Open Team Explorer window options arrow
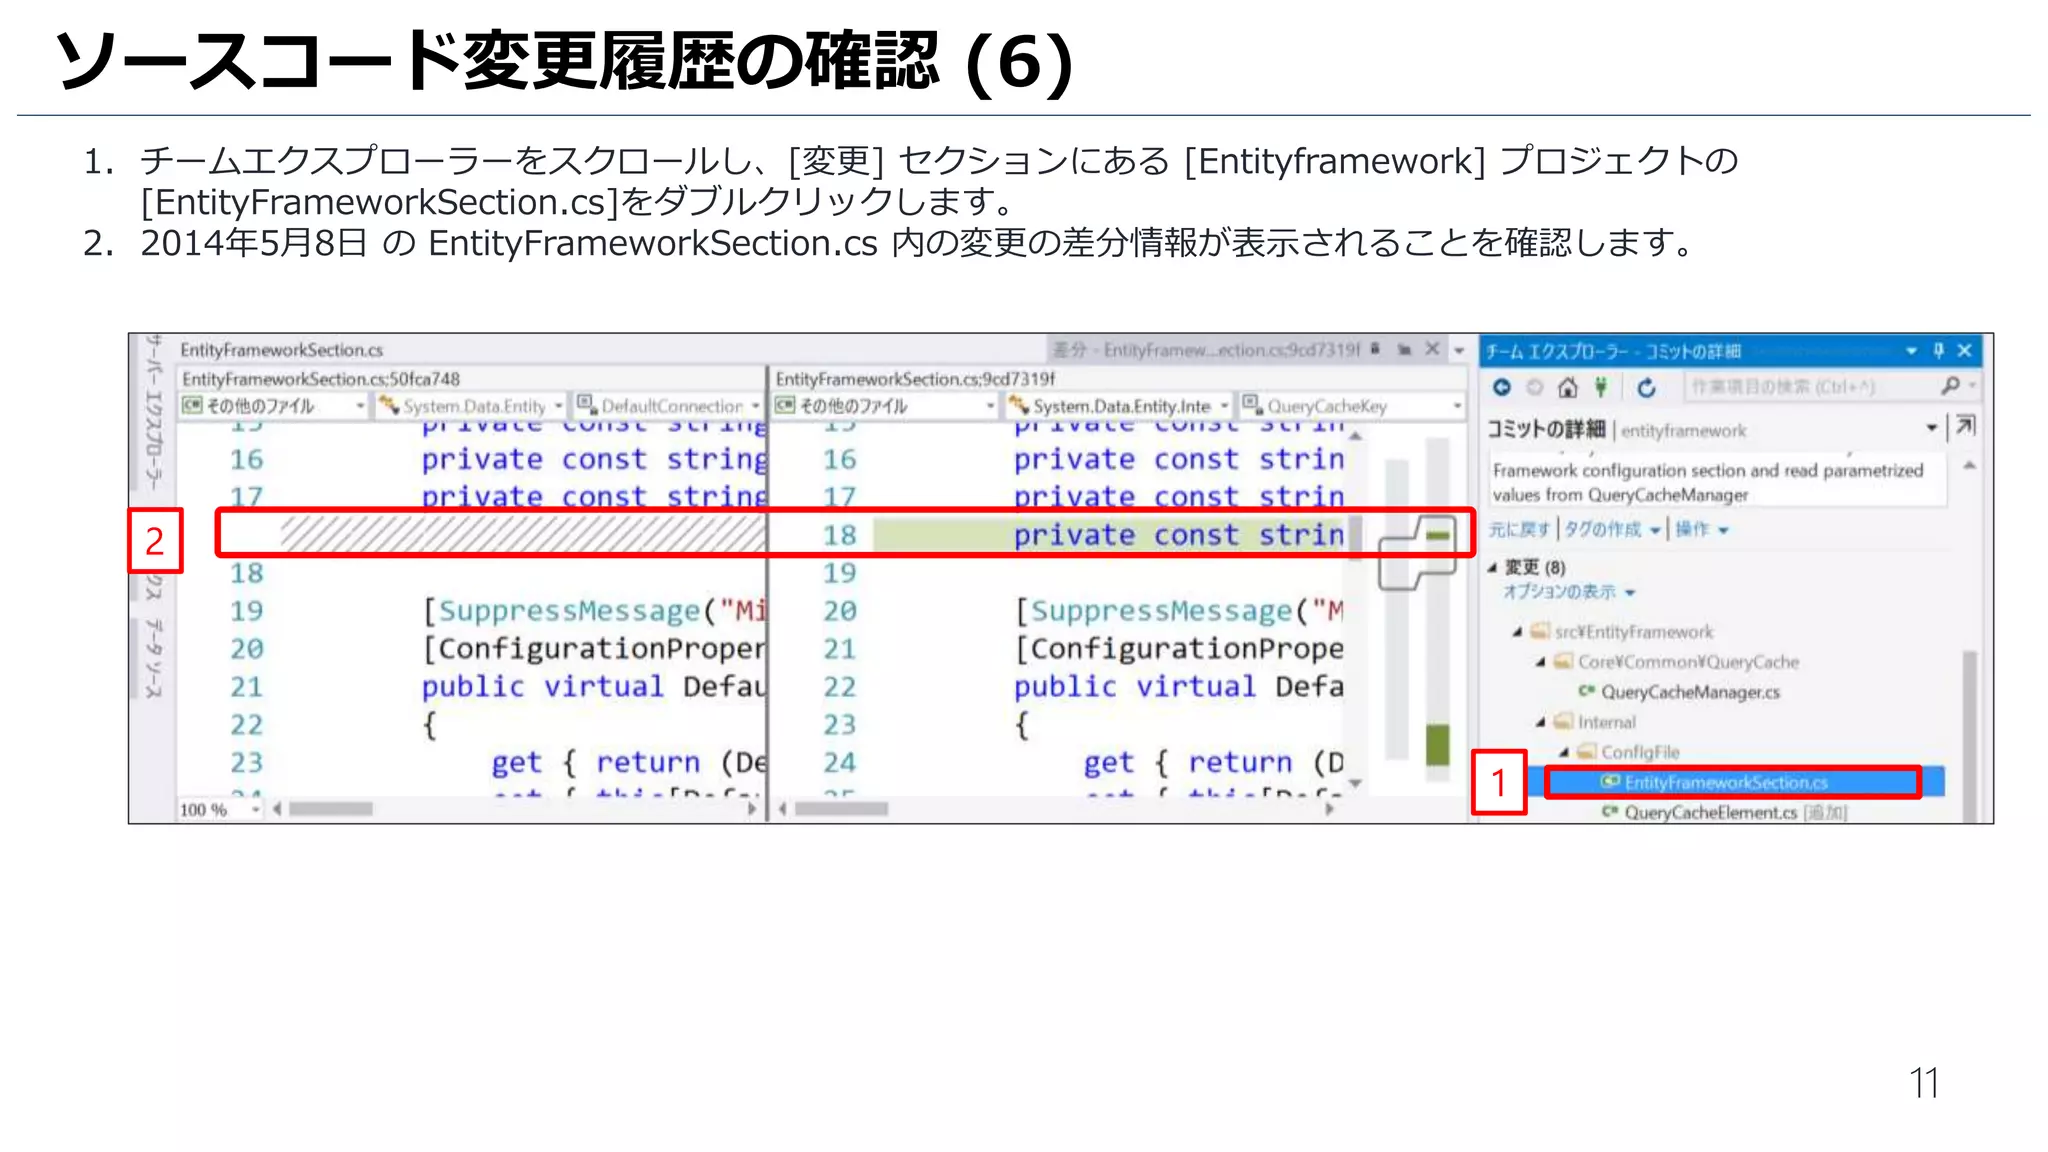Screen dimensions: 2048x1152 tap(1911, 351)
